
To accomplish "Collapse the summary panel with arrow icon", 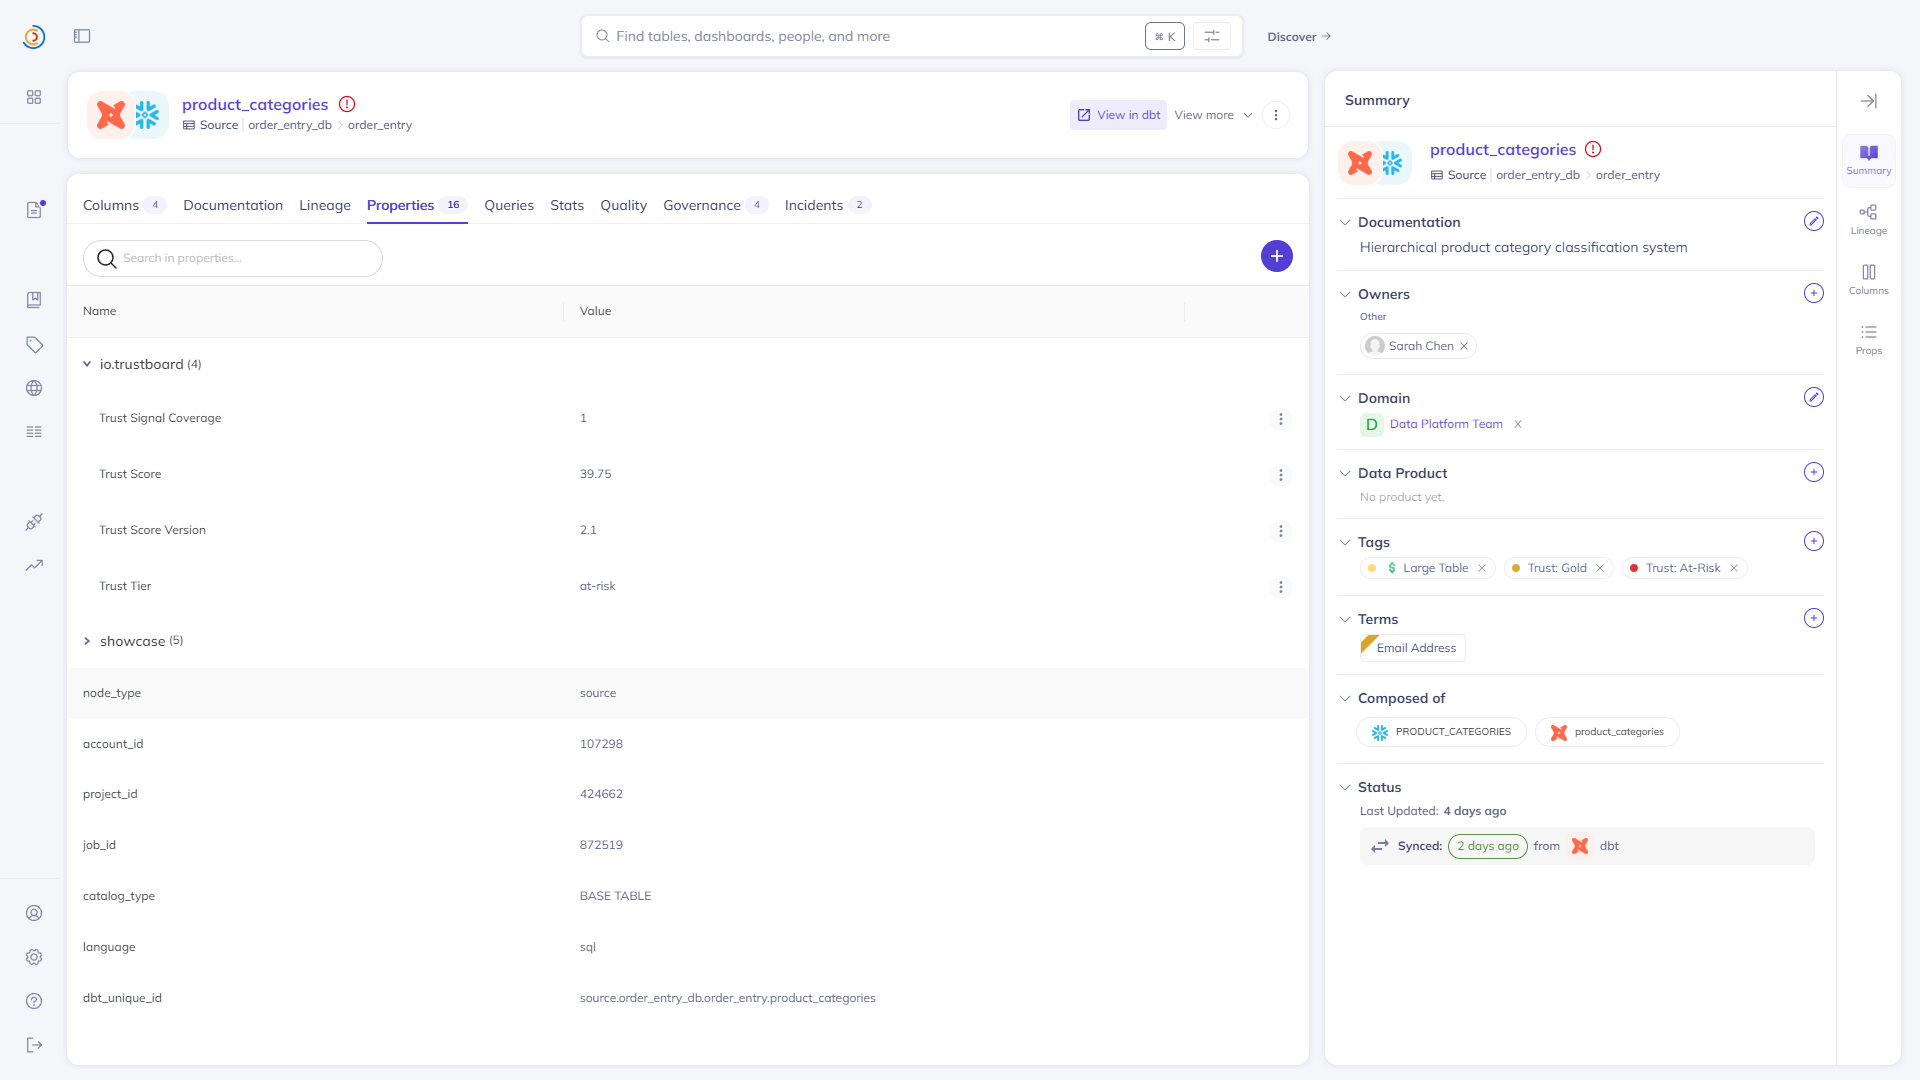I will point(1869,101).
